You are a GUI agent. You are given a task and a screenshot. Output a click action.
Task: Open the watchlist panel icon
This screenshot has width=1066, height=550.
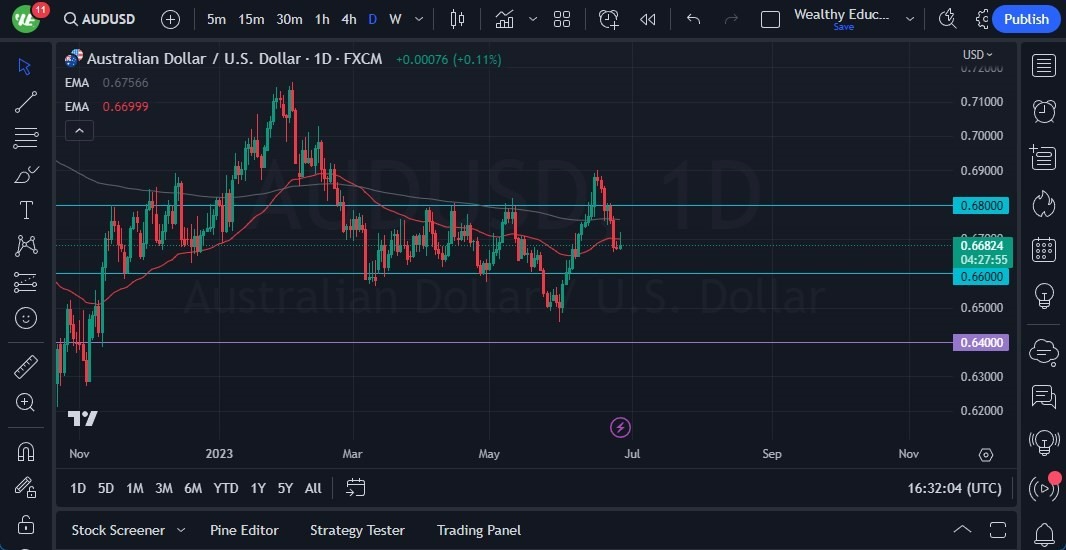(x=1044, y=66)
